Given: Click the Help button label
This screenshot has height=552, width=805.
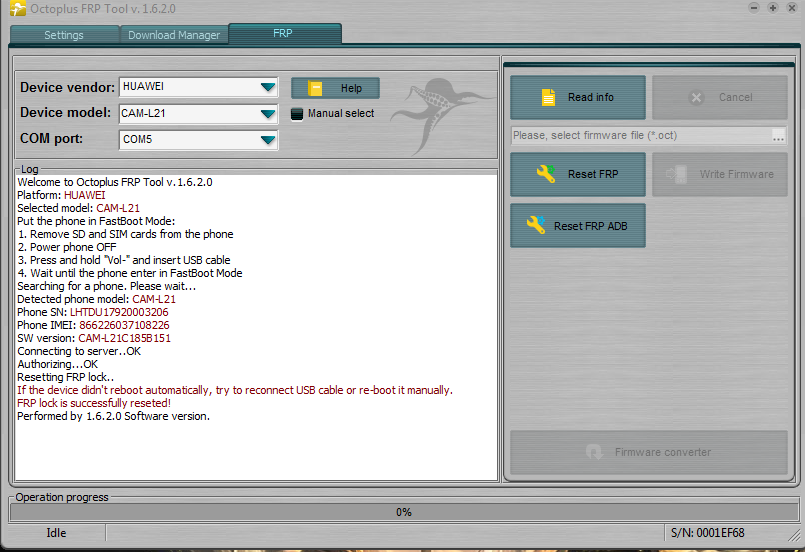Looking at the screenshot, I should pos(351,88).
